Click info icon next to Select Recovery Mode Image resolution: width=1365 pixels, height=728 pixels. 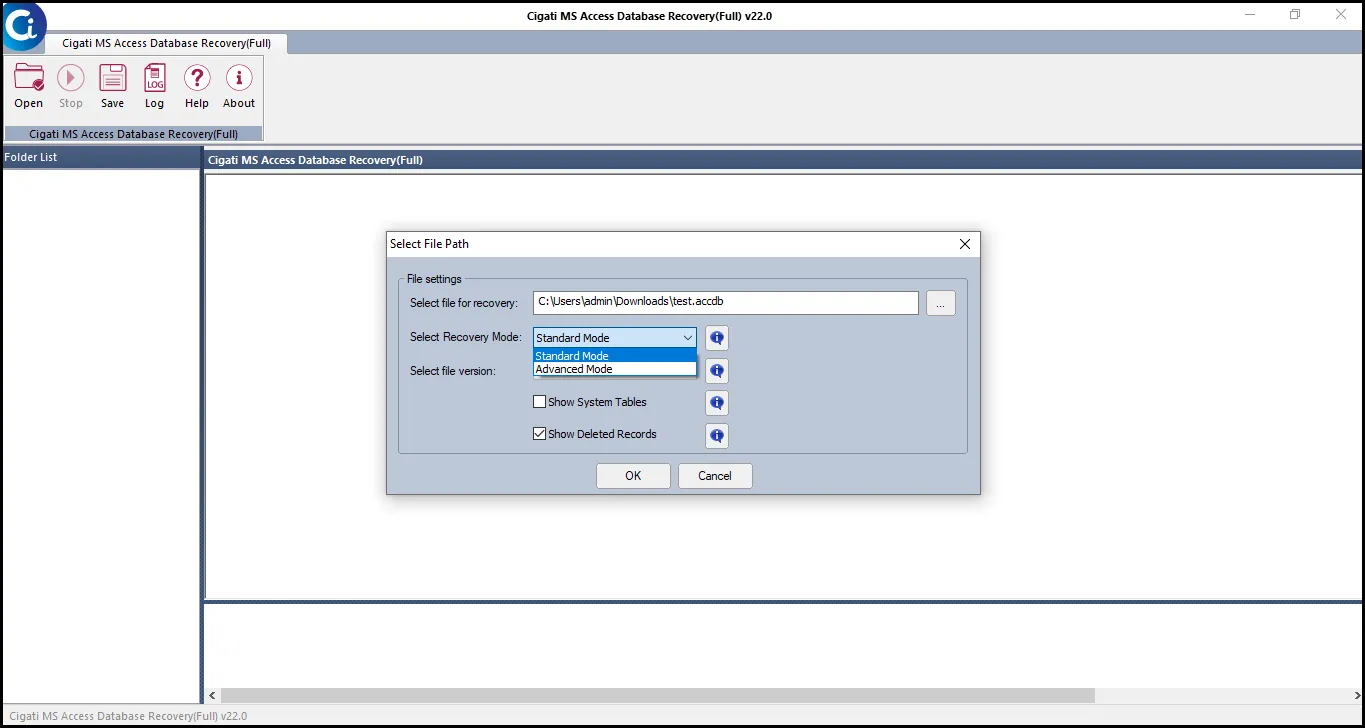coord(717,338)
